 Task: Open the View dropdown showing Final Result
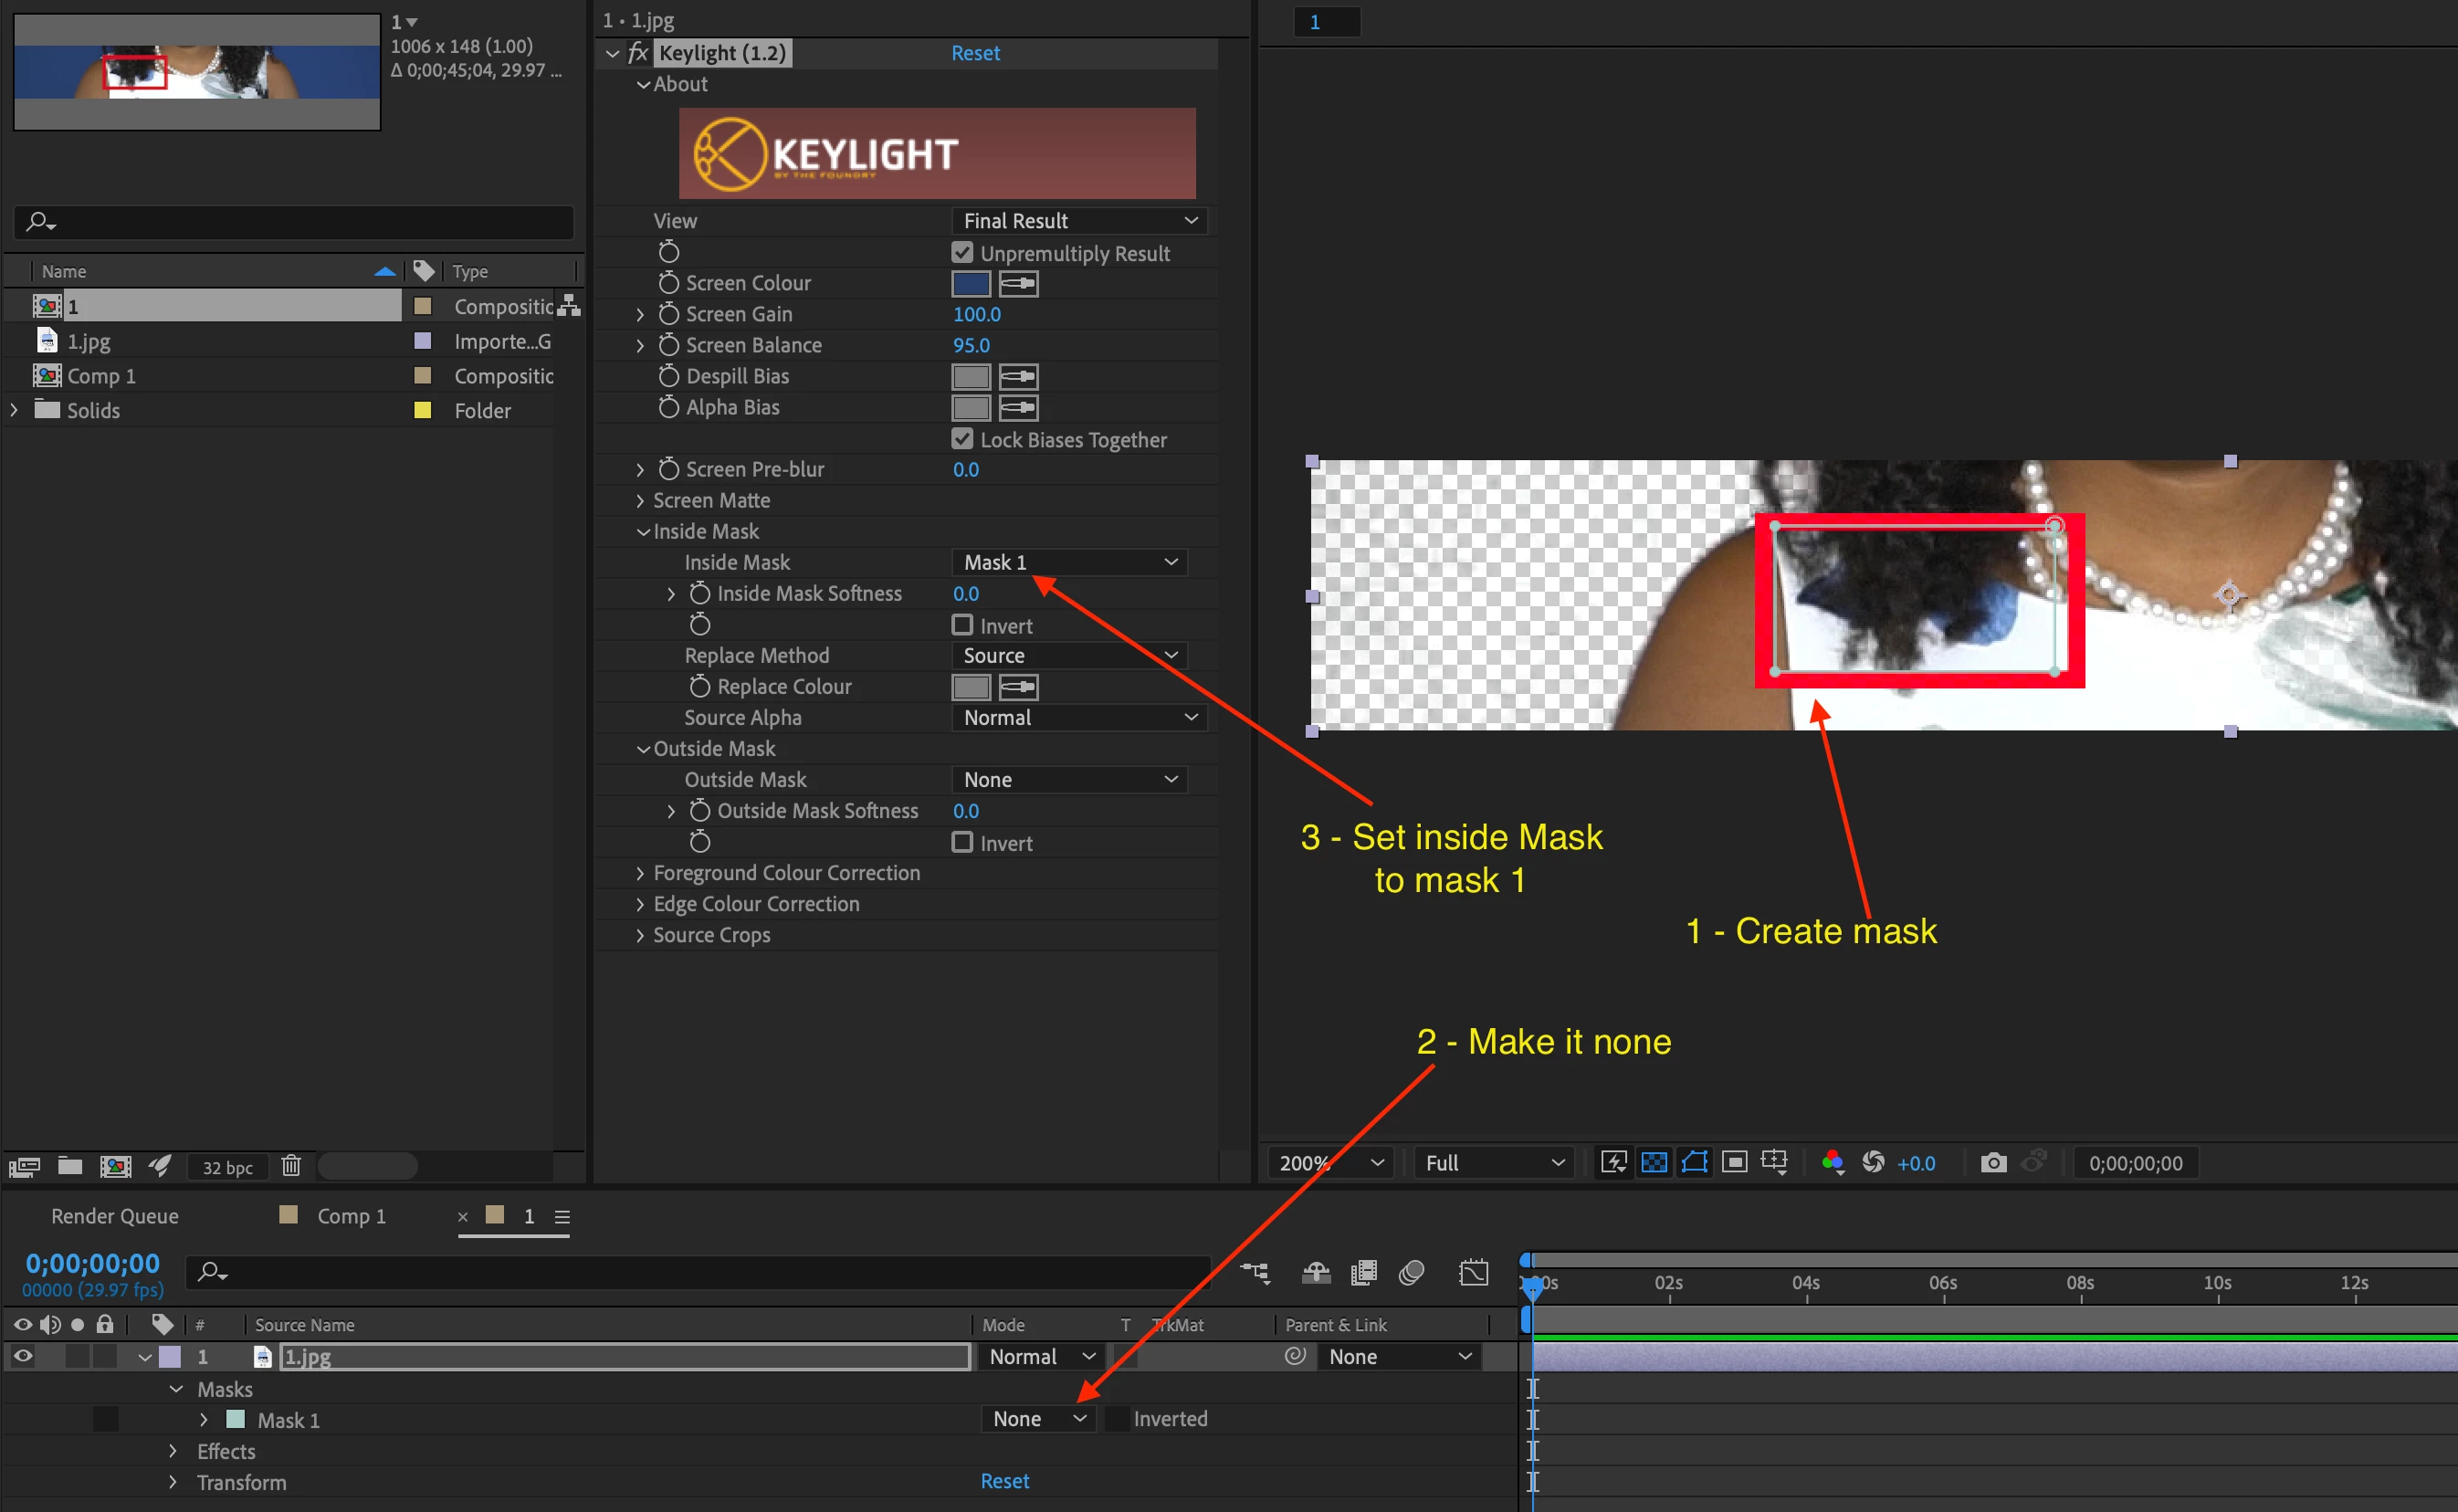1079,221
